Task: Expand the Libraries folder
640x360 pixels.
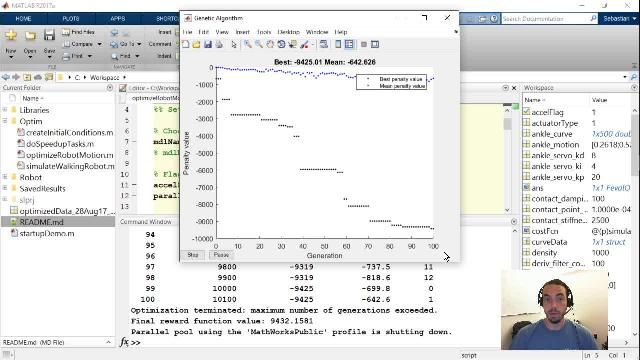Action: (x=5, y=110)
